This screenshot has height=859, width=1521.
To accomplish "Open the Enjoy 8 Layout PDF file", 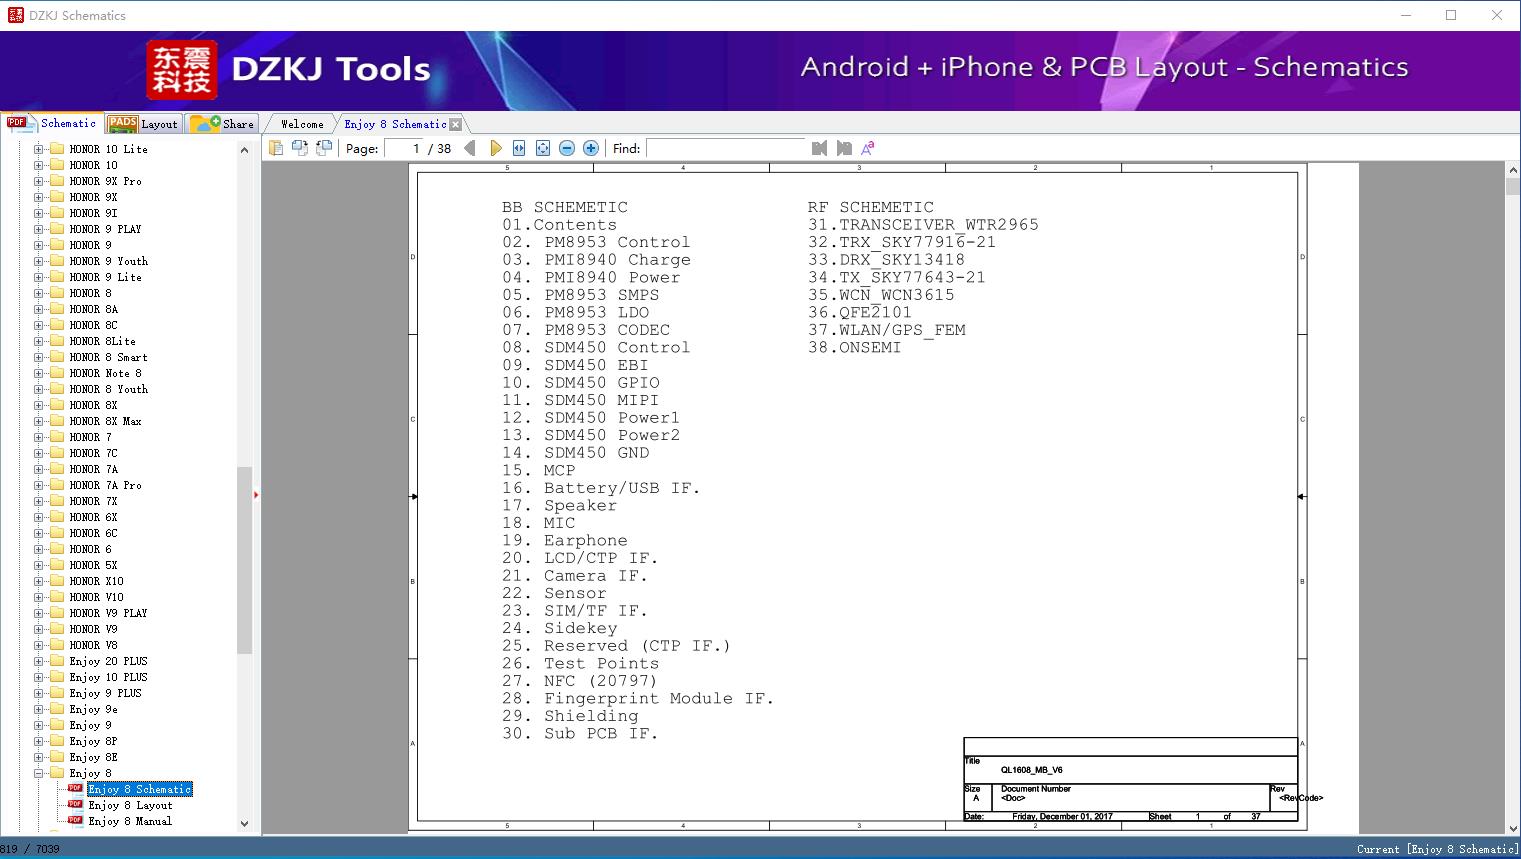I will click(130, 805).
